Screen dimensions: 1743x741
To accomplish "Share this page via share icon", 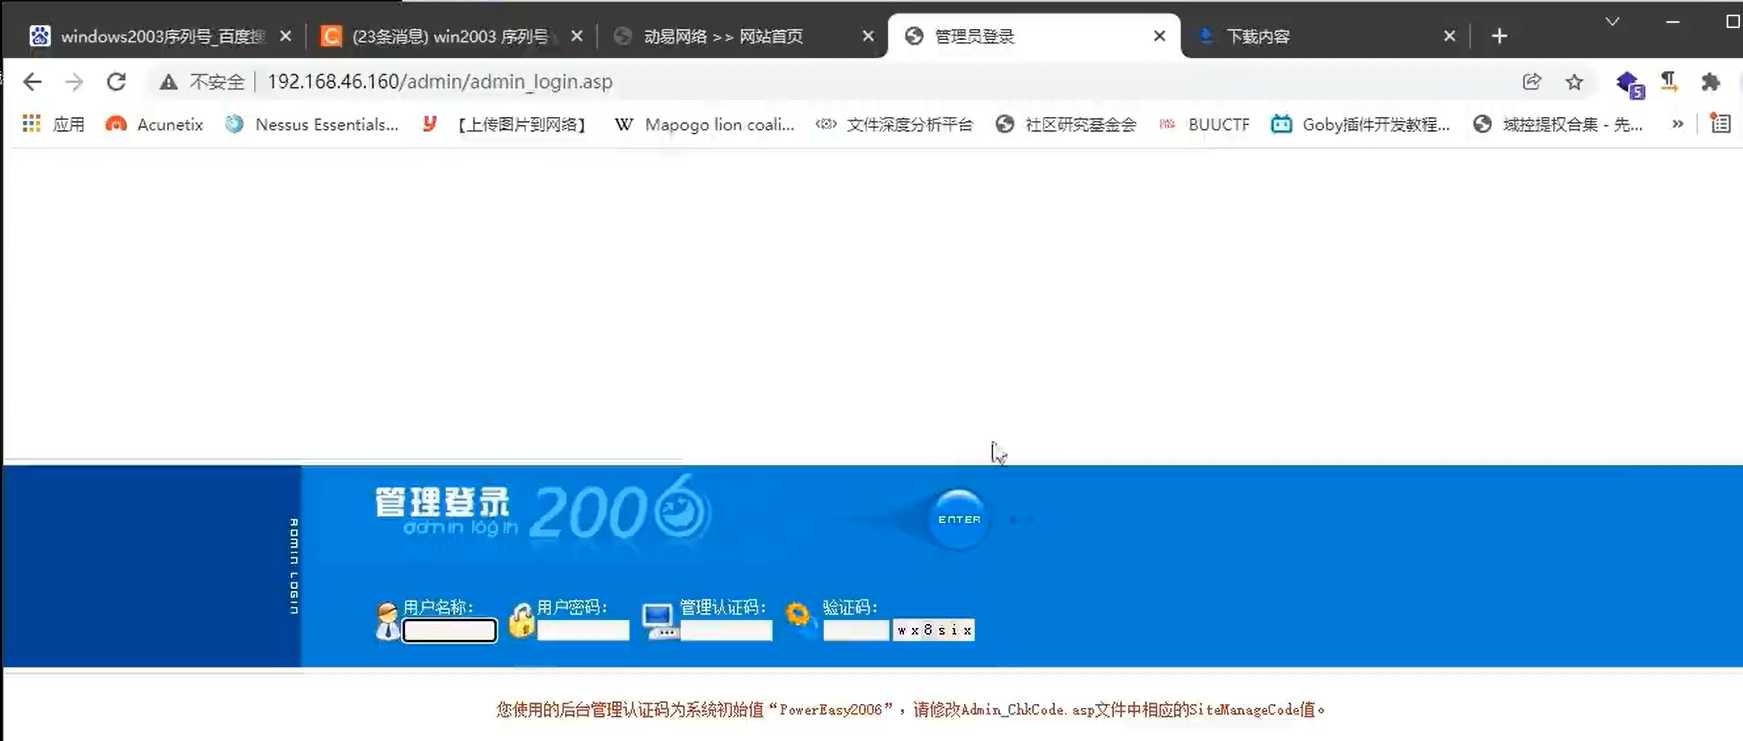I will tap(1532, 82).
